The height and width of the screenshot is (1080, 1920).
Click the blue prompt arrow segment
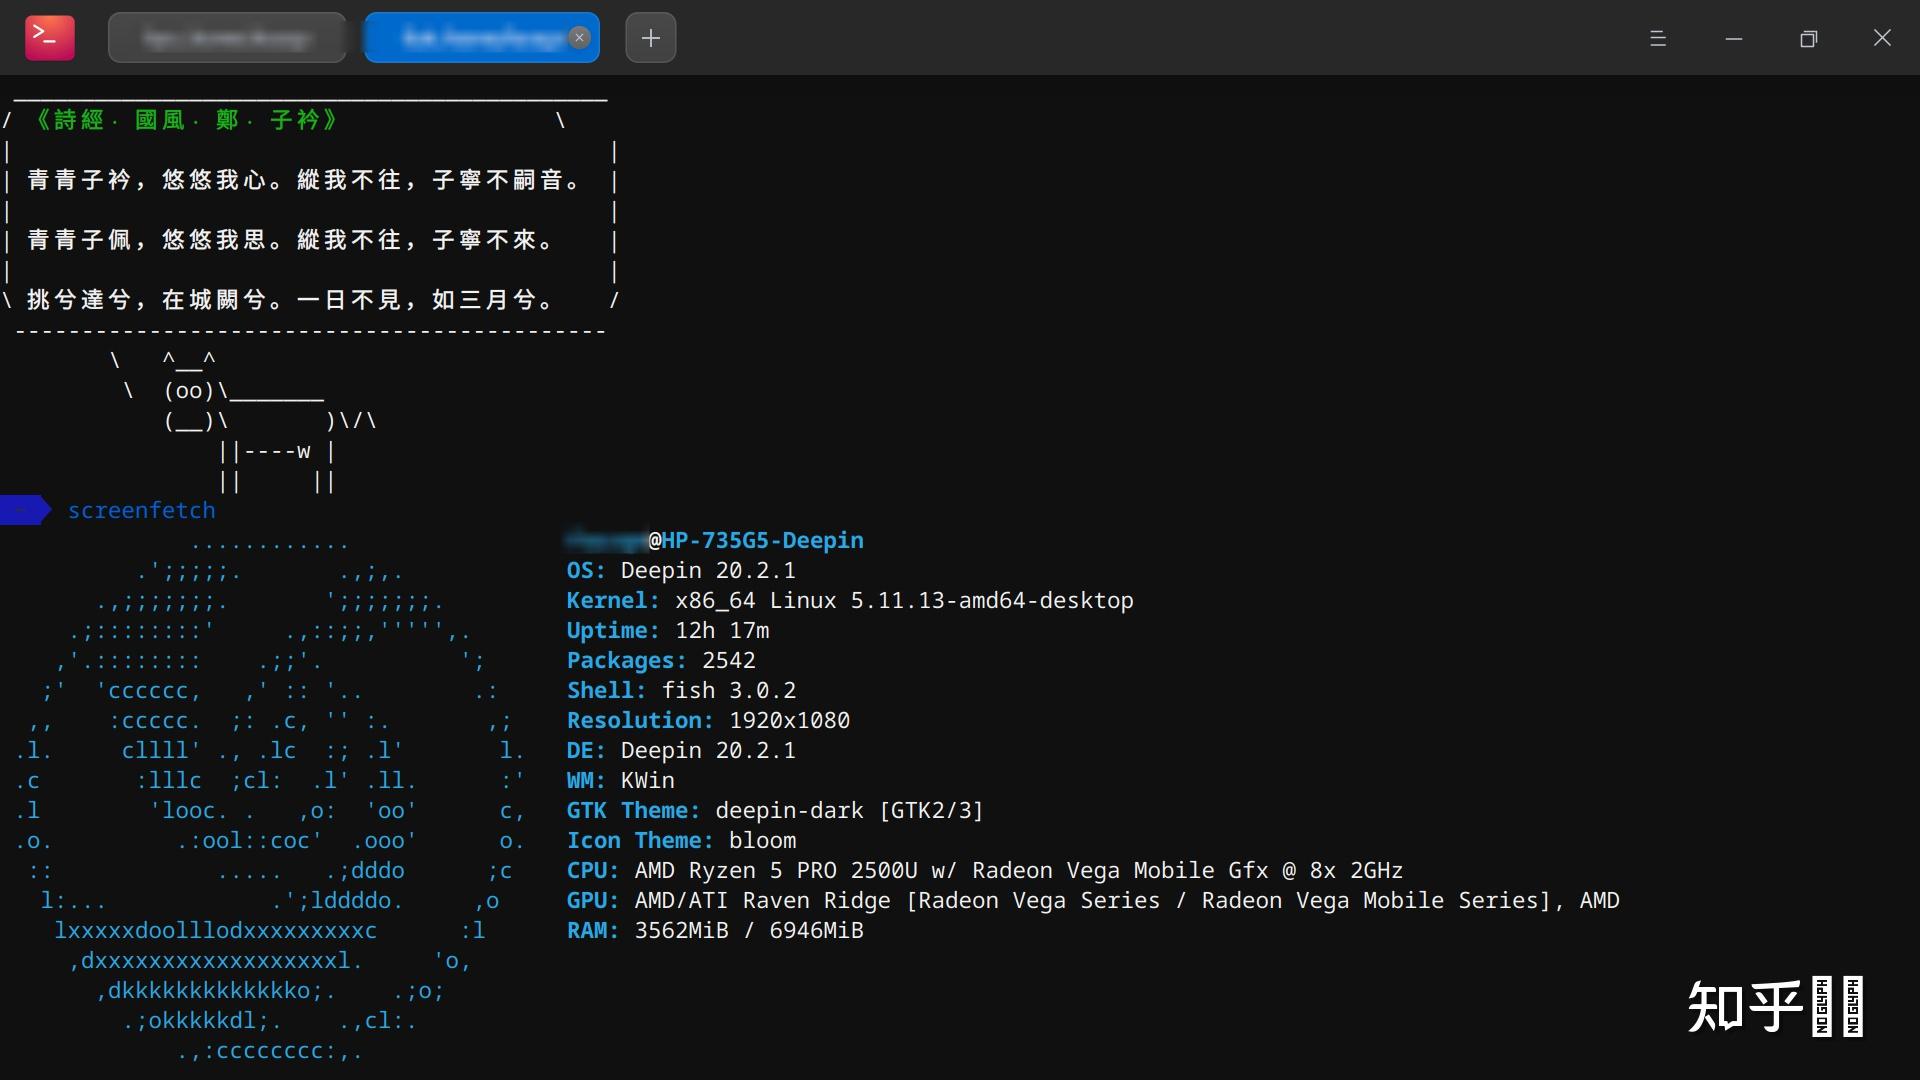(x=25, y=510)
